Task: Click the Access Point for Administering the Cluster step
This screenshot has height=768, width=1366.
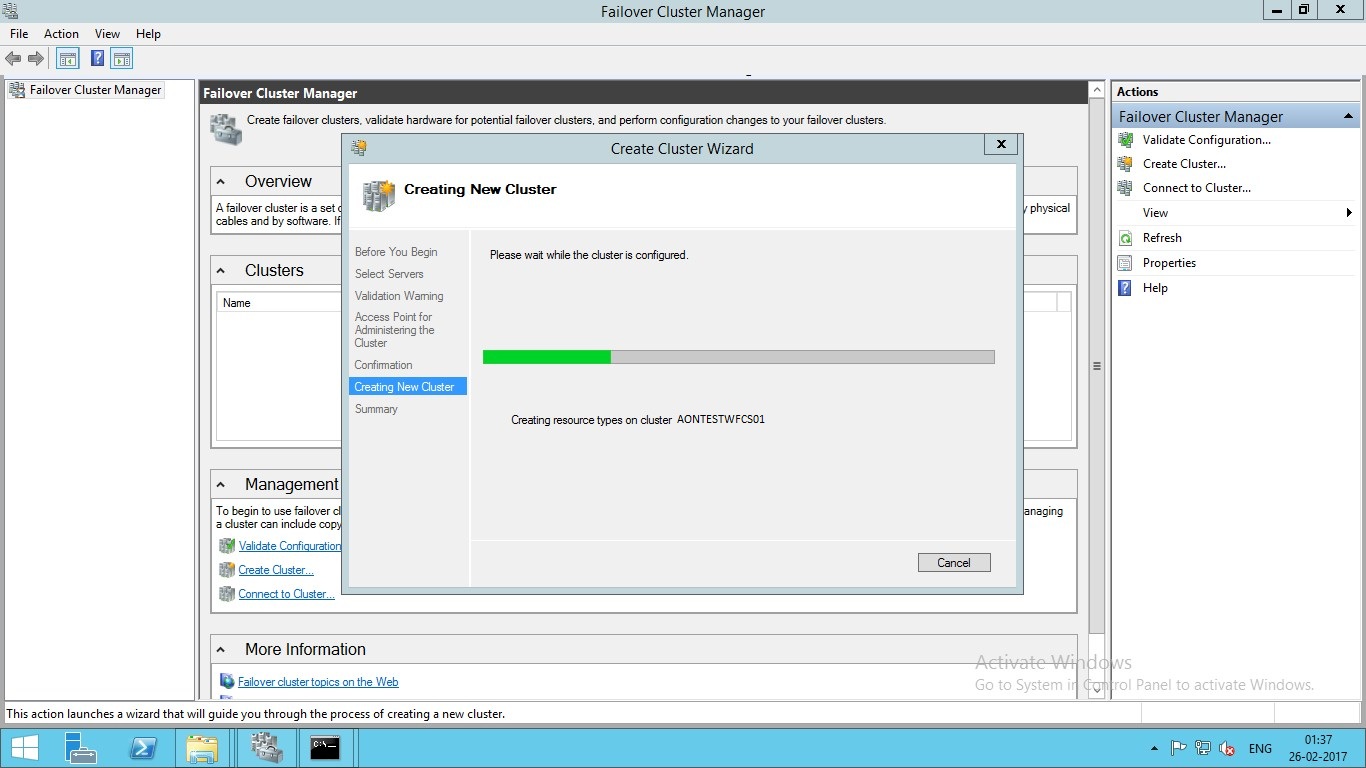Action: [395, 330]
